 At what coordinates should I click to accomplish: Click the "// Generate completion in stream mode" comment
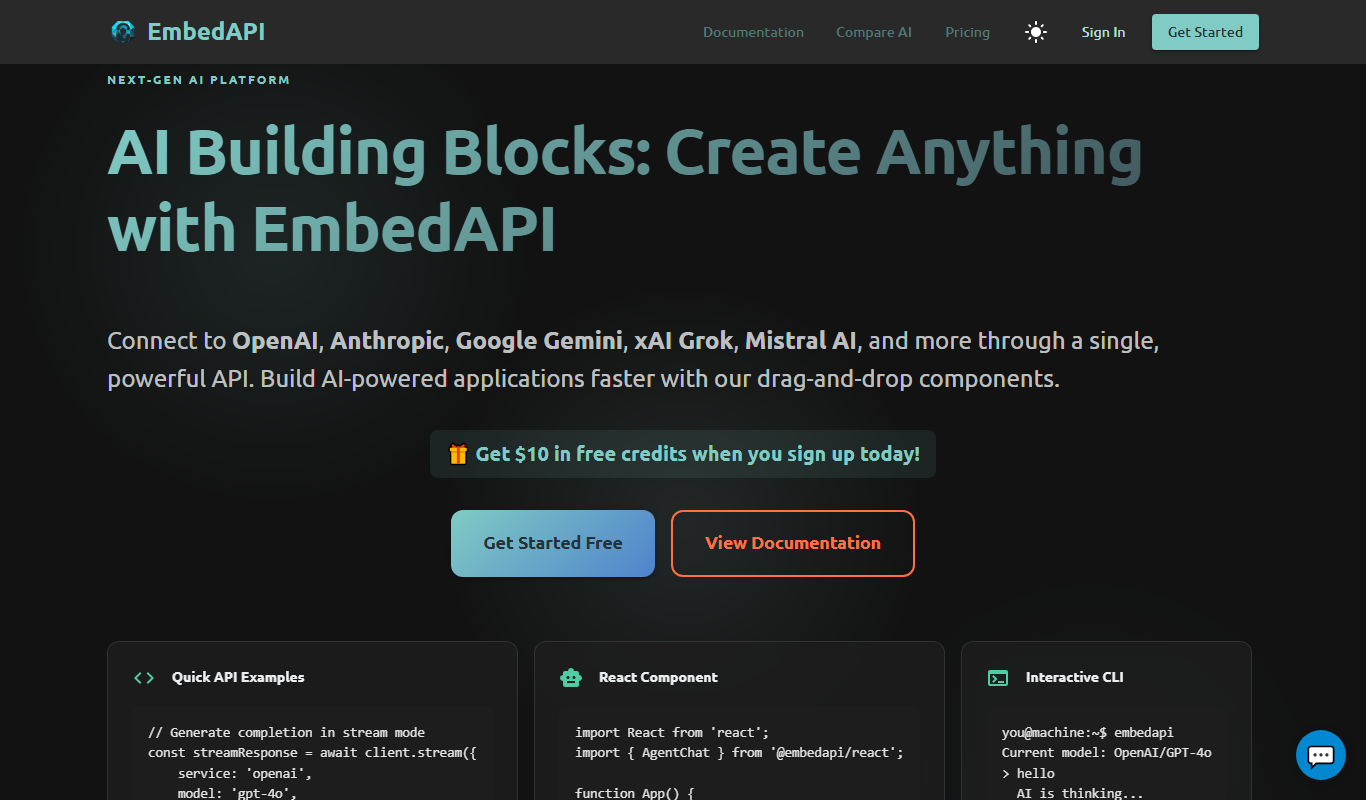[x=286, y=732]
